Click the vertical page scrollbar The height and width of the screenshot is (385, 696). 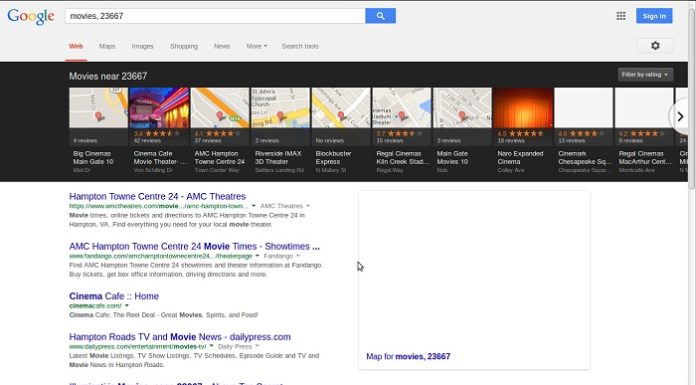pos(692,98)
